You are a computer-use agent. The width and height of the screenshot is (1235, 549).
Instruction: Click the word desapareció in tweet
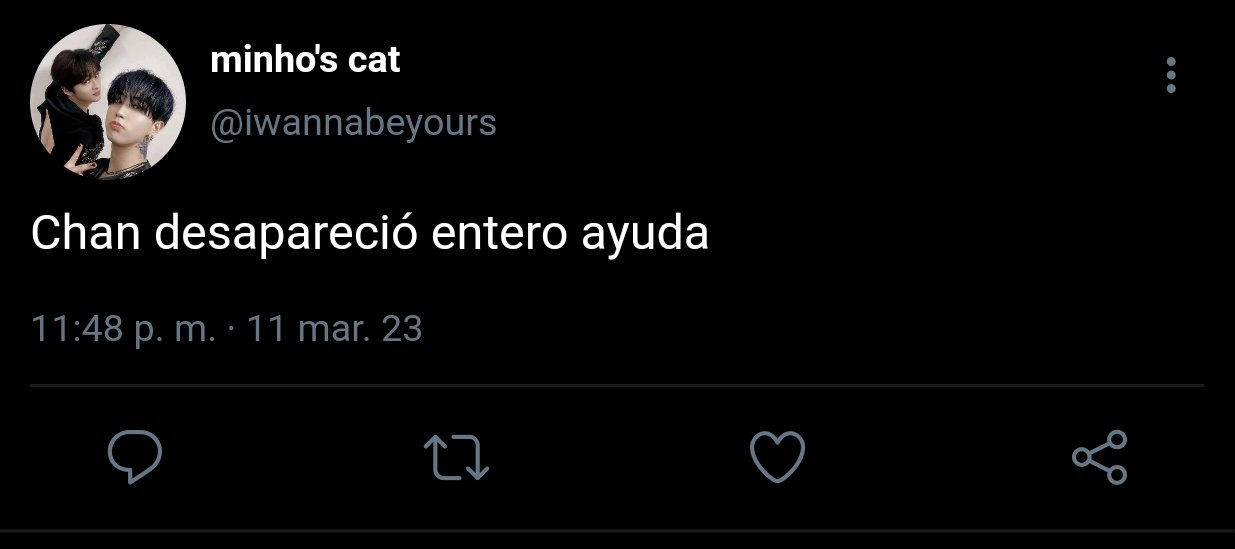[x=288, y=235]
